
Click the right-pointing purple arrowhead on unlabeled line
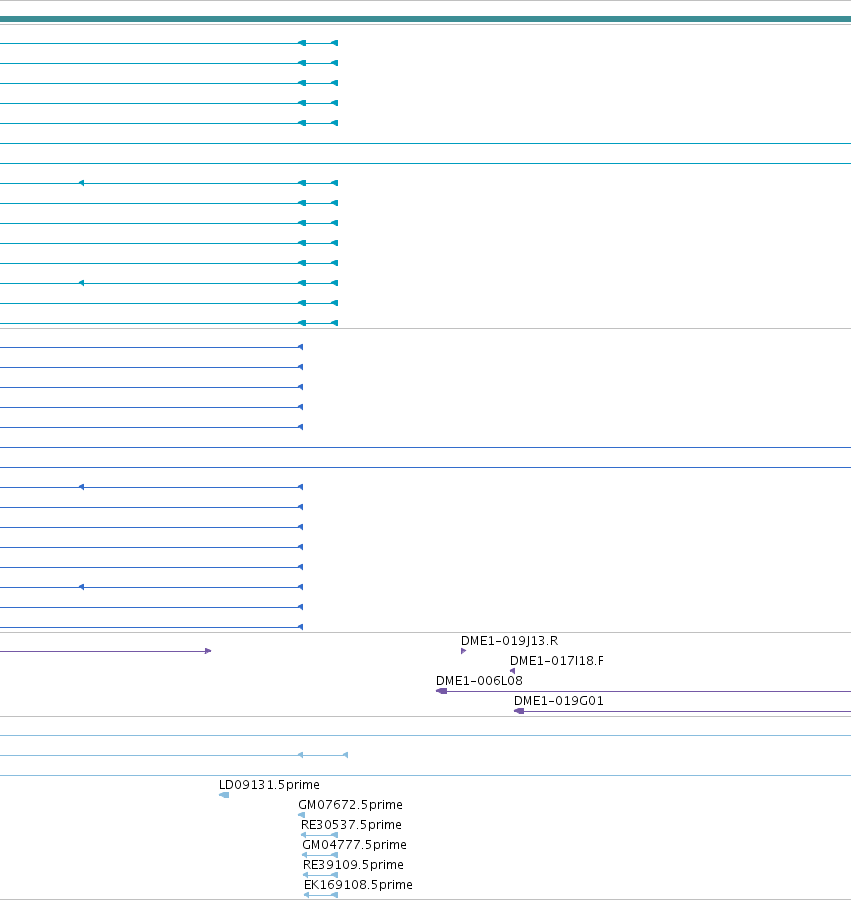[x=208, y=651]
